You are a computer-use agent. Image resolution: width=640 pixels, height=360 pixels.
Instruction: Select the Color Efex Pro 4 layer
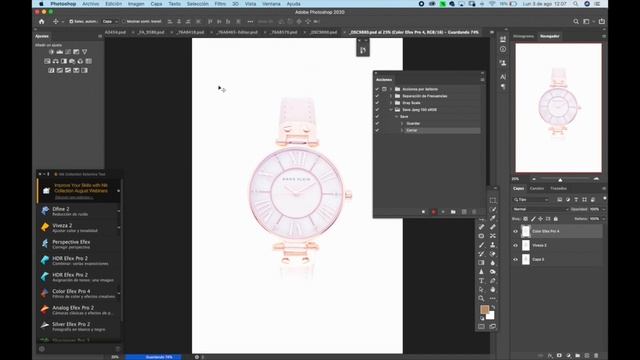pos(558,231)
